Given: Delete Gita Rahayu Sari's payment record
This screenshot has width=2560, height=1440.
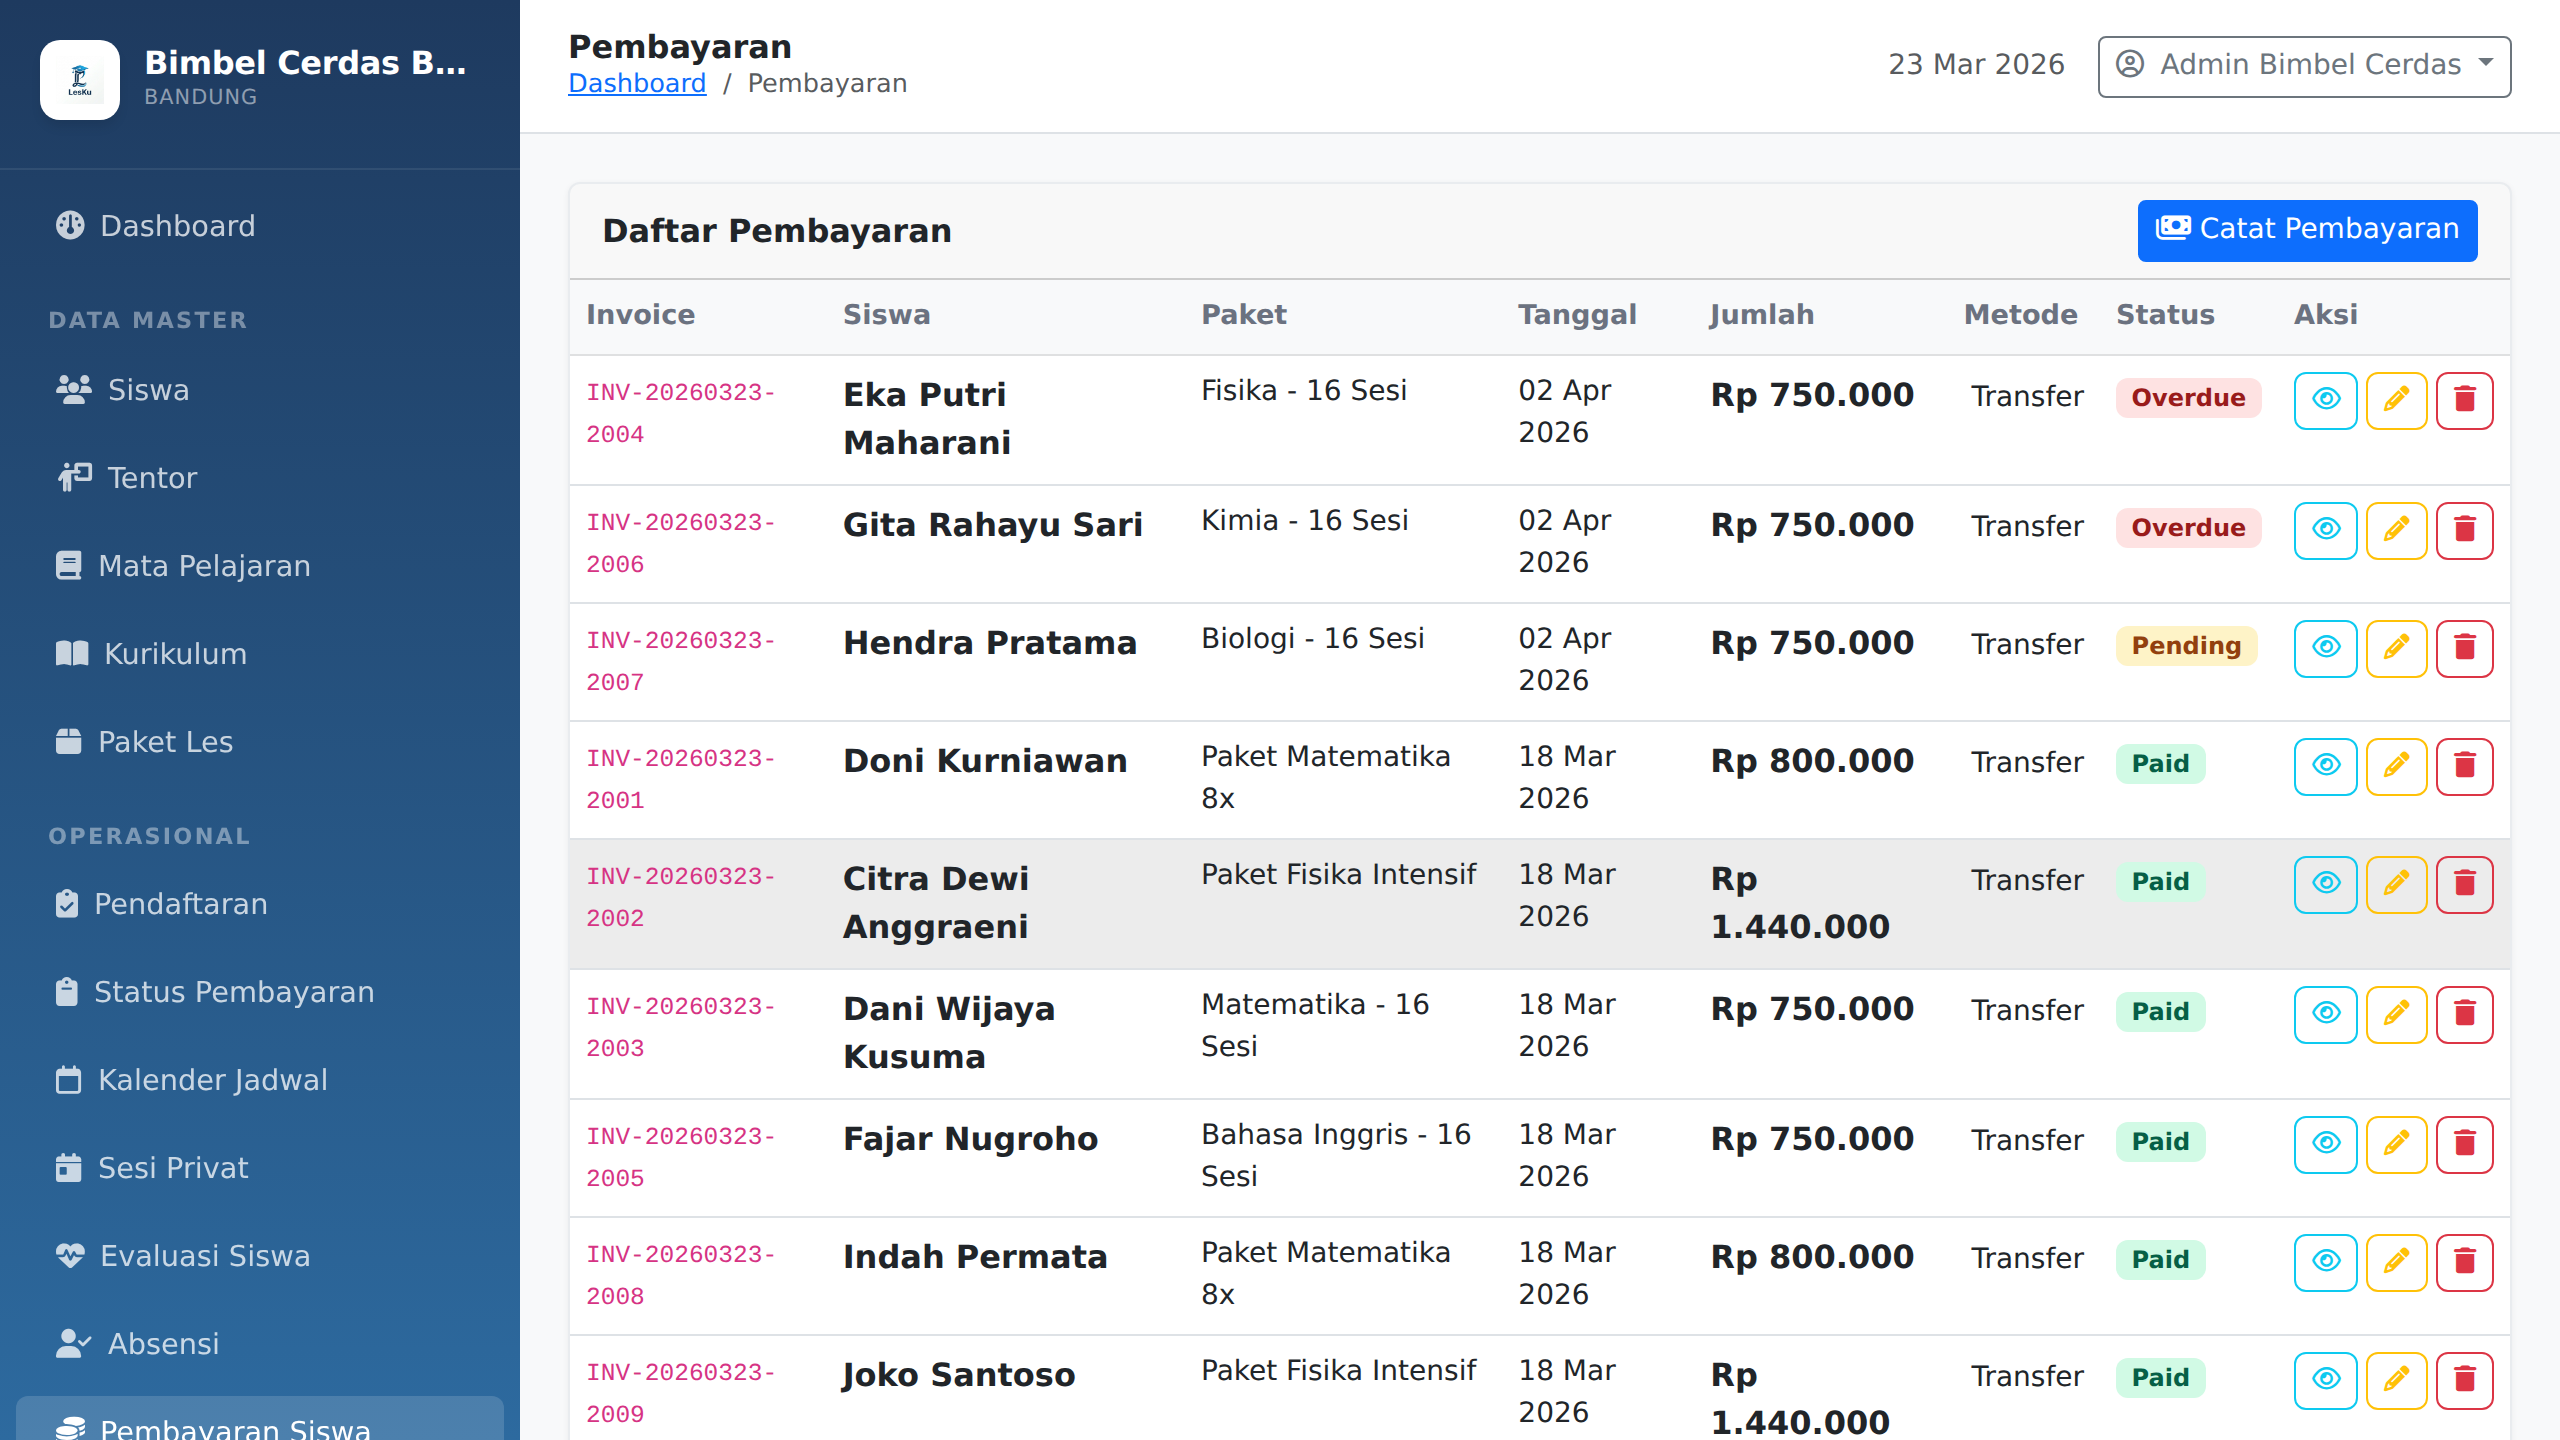Looking at the screenshot, I should pyautogui.click(x=2464, y=530).
